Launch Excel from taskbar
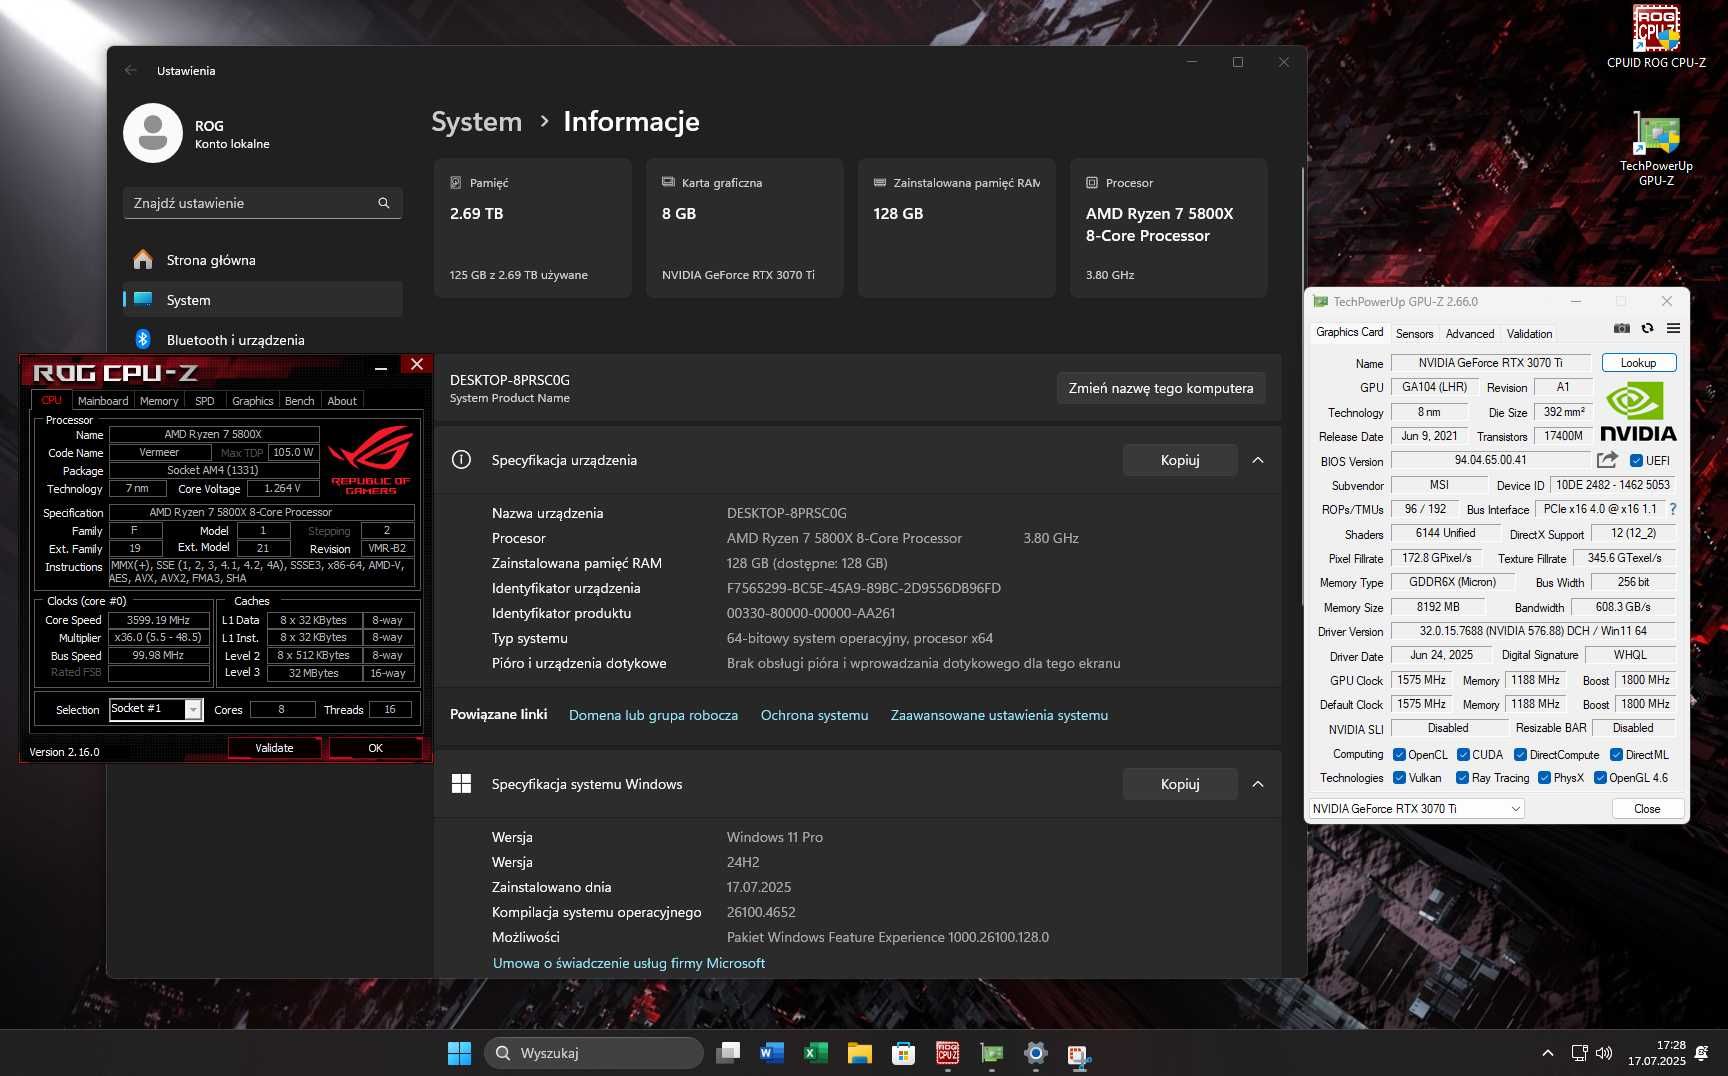 point(816,1053)
